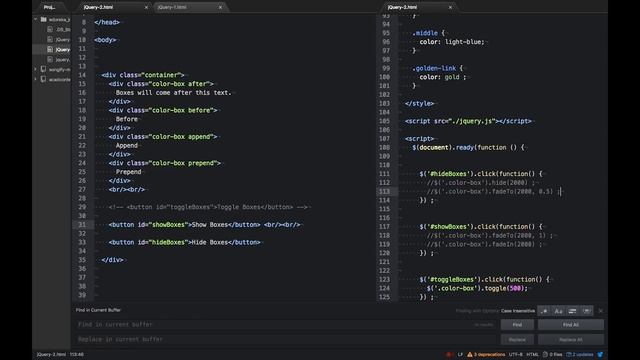Click the Find button
640x360 pixels.
(517, 325)
